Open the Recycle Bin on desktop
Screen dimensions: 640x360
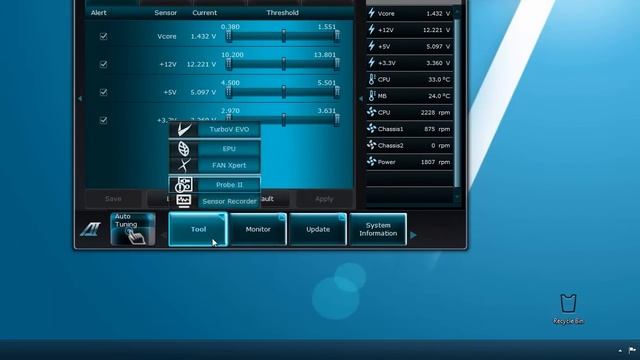[x=568, y=309]
